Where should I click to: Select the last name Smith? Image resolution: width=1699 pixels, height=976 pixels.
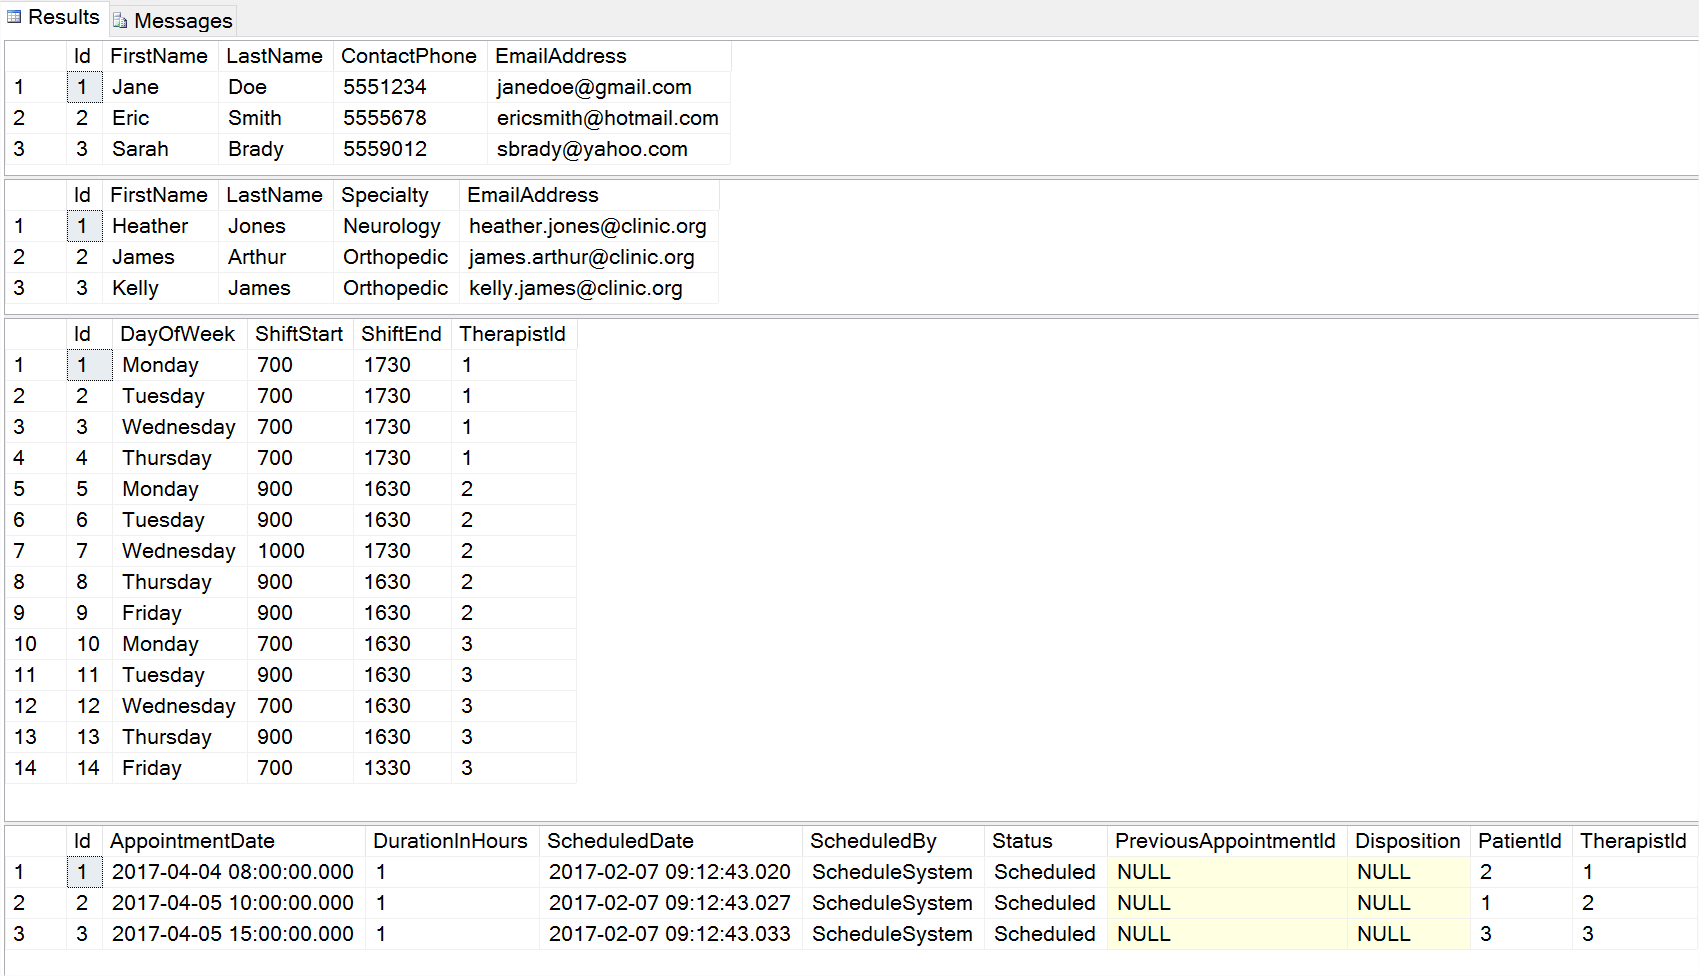[x=276, y=118]
